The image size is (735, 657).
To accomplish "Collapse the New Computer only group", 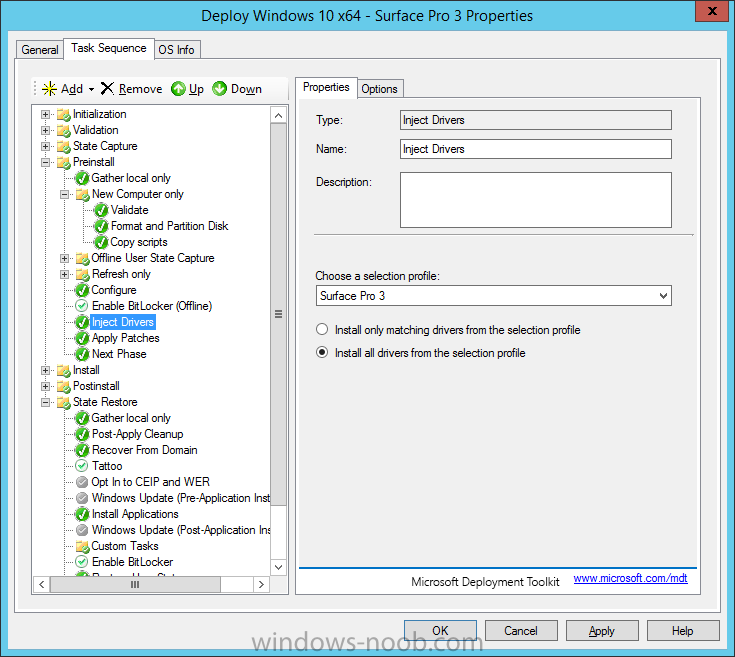I will pyautogui.click(x=64, y=194).
